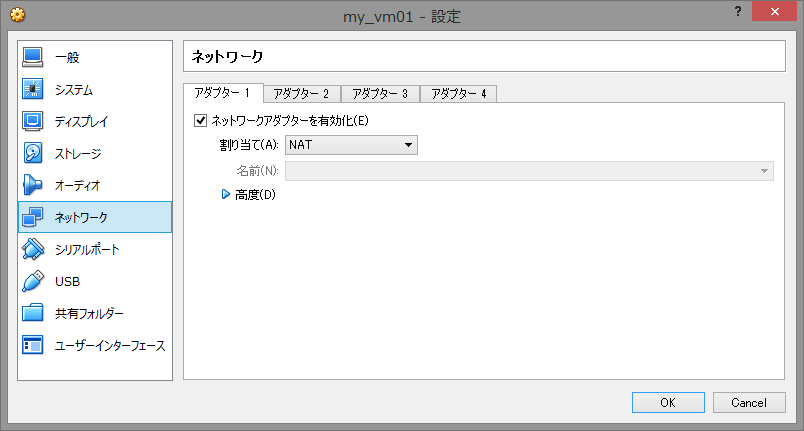Open the 割り当て NAT dropdown
This screenshot has height=431, width=804.
[x=351, y=145]
